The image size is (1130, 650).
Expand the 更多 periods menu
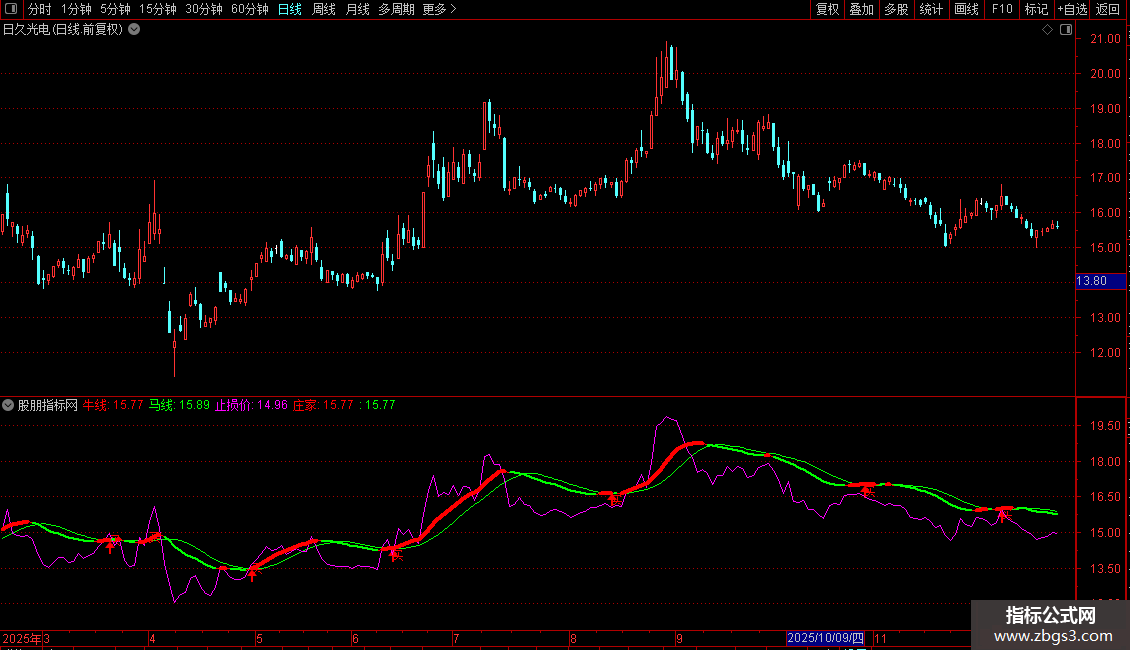439,9
